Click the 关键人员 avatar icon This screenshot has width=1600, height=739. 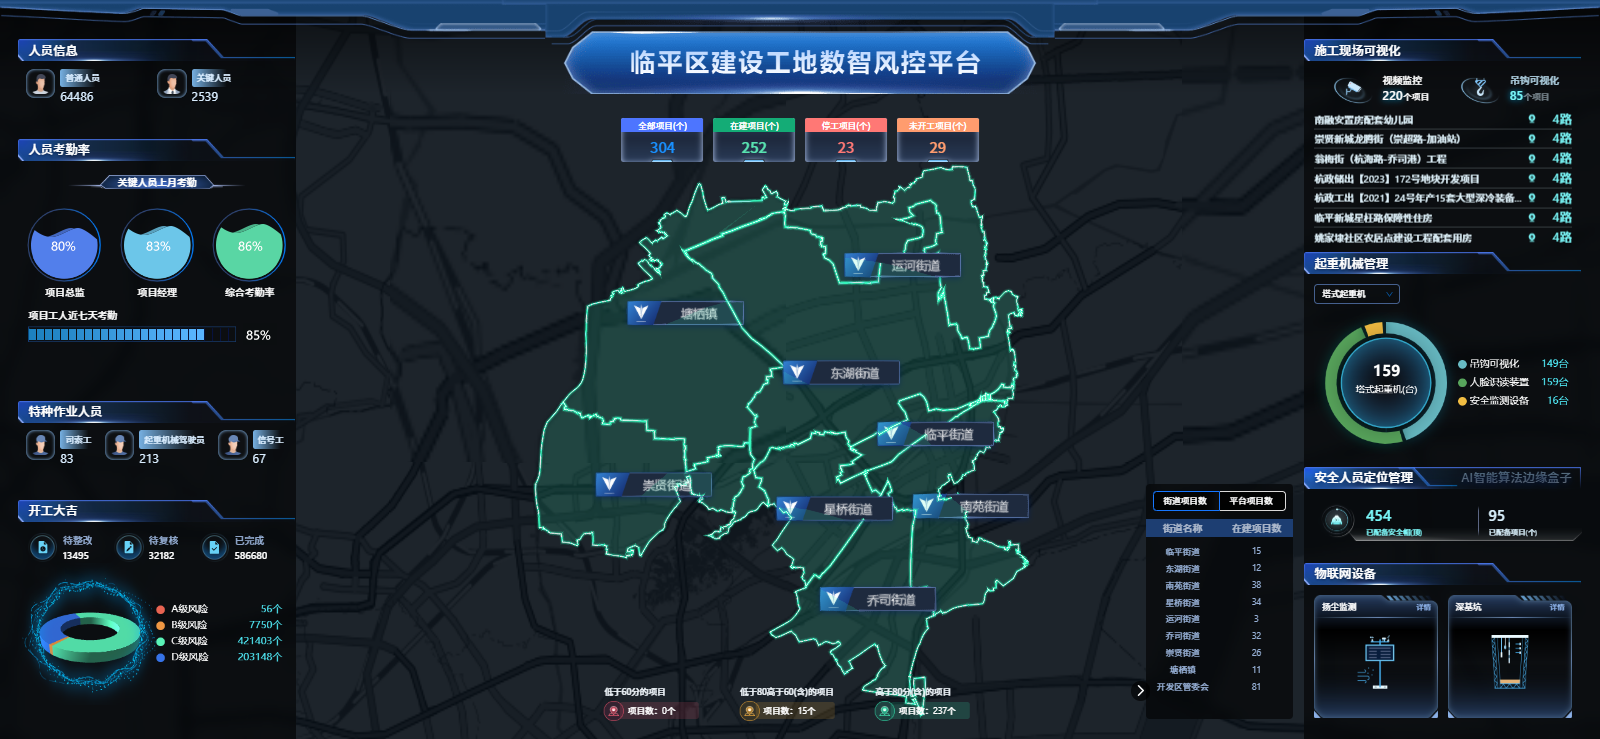[172, 84]
